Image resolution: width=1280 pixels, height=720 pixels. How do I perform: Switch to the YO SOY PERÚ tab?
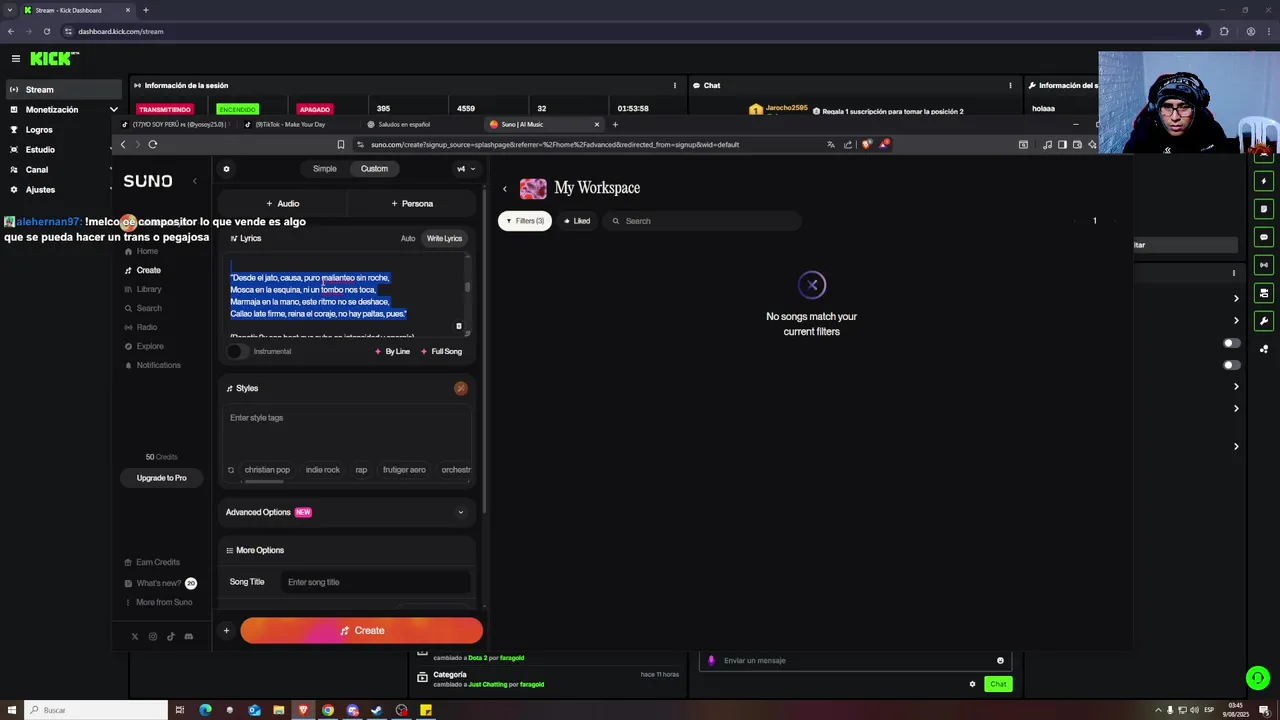[x=176, y=125]
